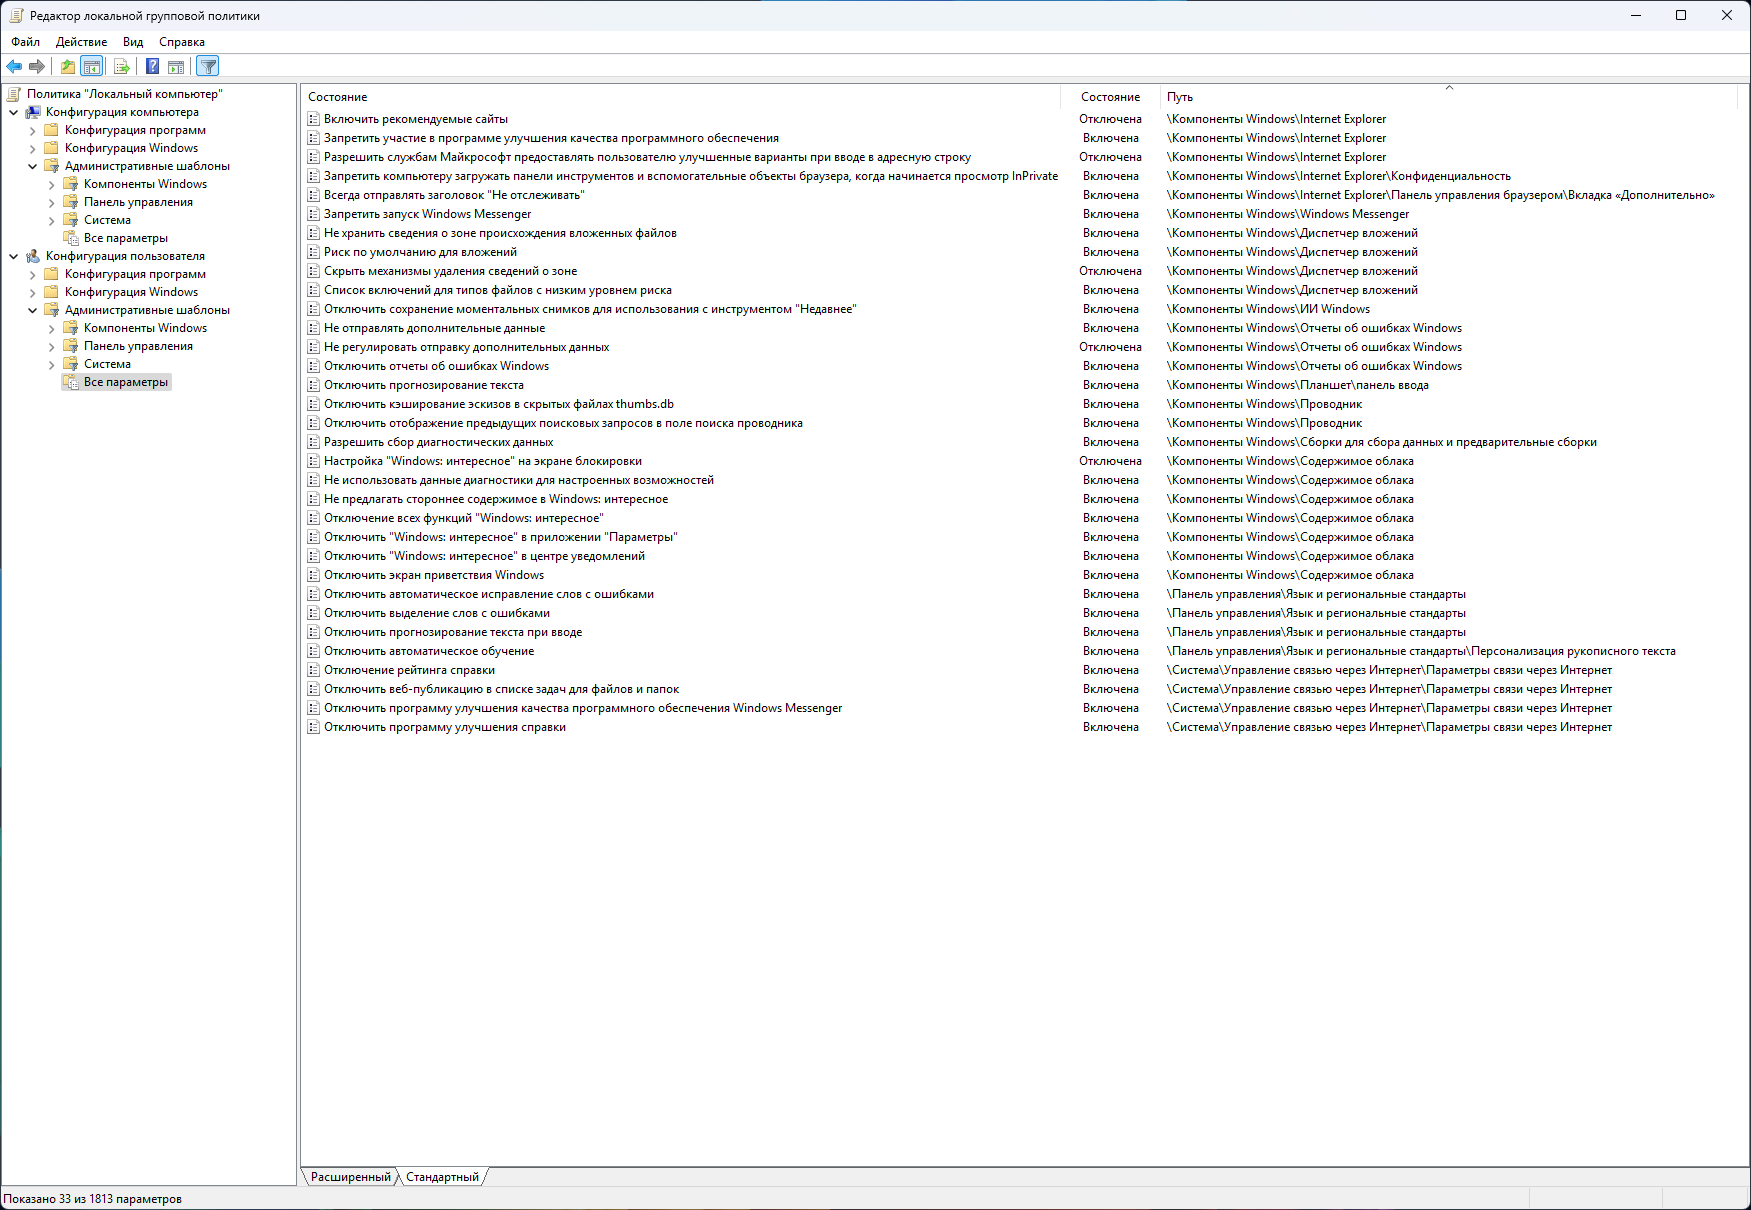The height and width of the screenshot is (1210, 1751).
Task: Open the Help icon on toolbar
Action: [x=151, y=66]
